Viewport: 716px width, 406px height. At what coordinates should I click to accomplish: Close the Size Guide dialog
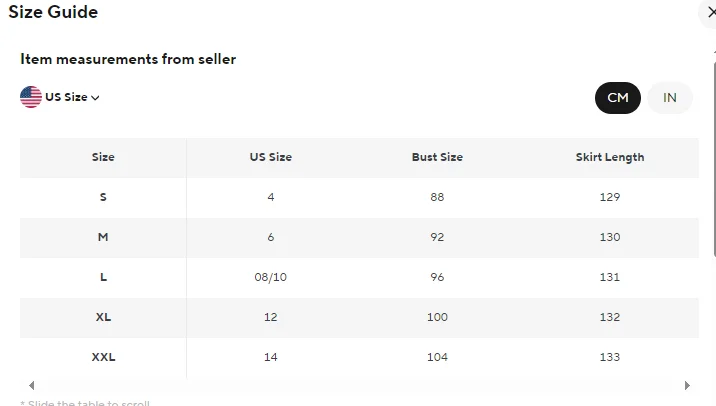tap(710, 13)
